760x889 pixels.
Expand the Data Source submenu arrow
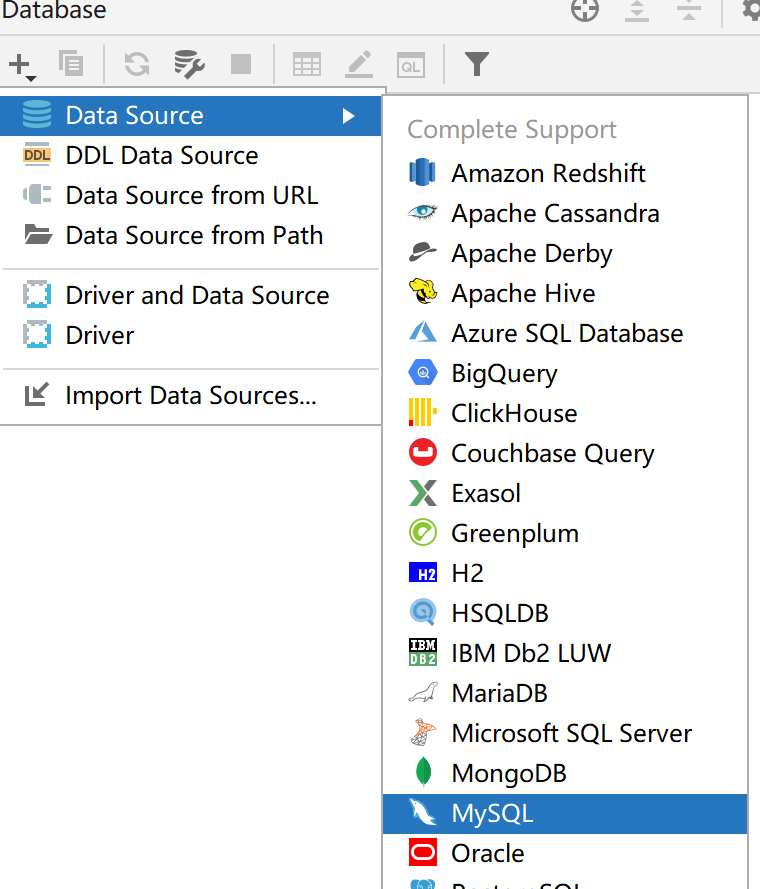[348, 116]
